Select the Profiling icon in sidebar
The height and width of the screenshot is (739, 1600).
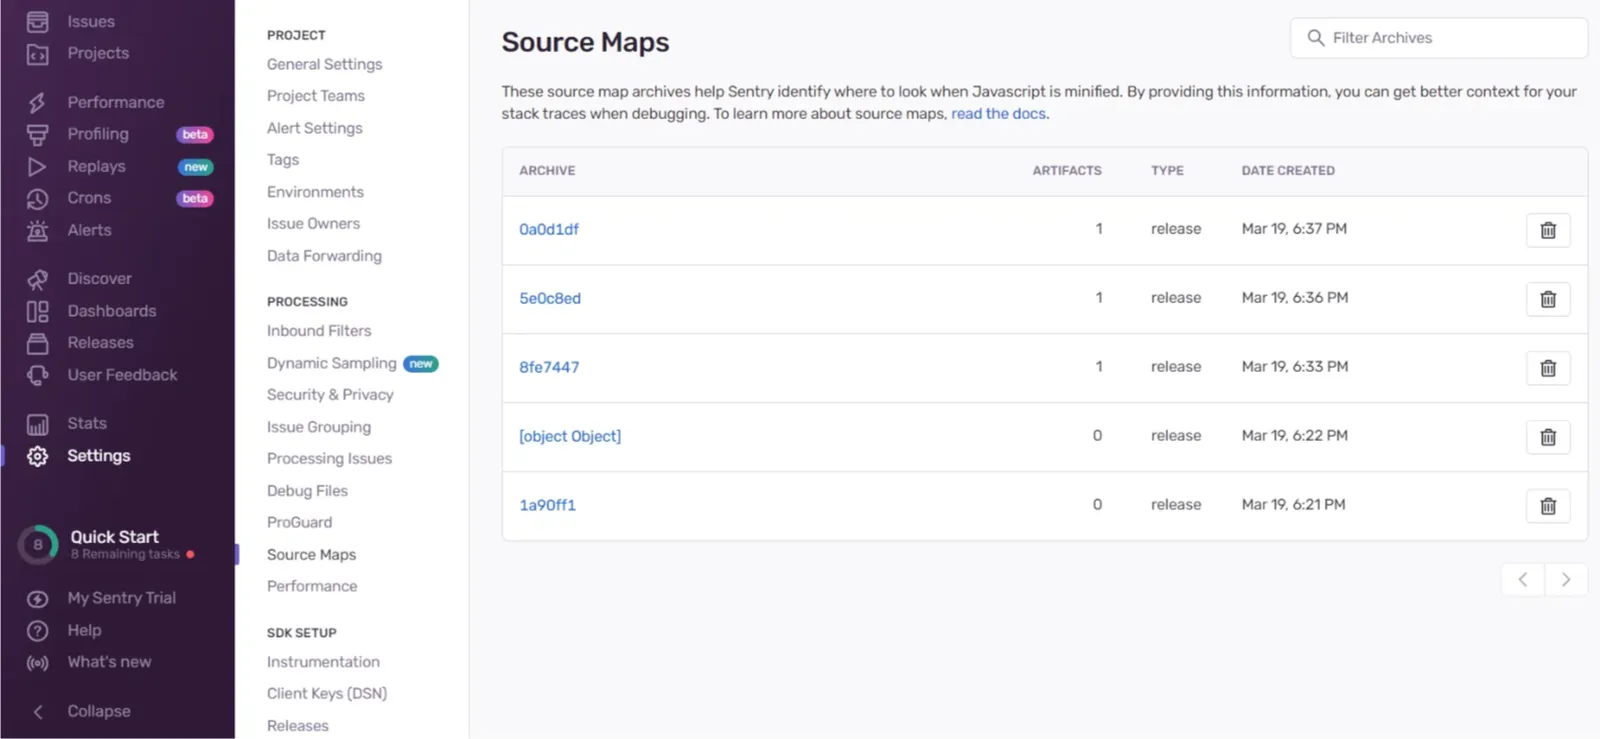[37, 134]
